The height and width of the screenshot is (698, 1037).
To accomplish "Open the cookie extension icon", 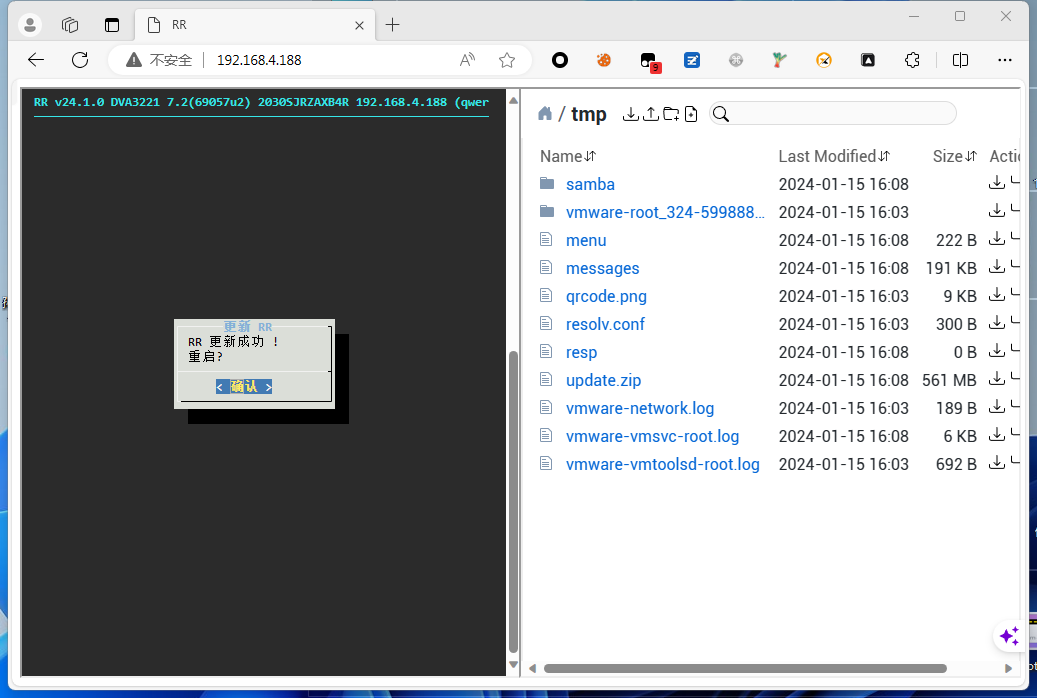I will coord(604,60).
